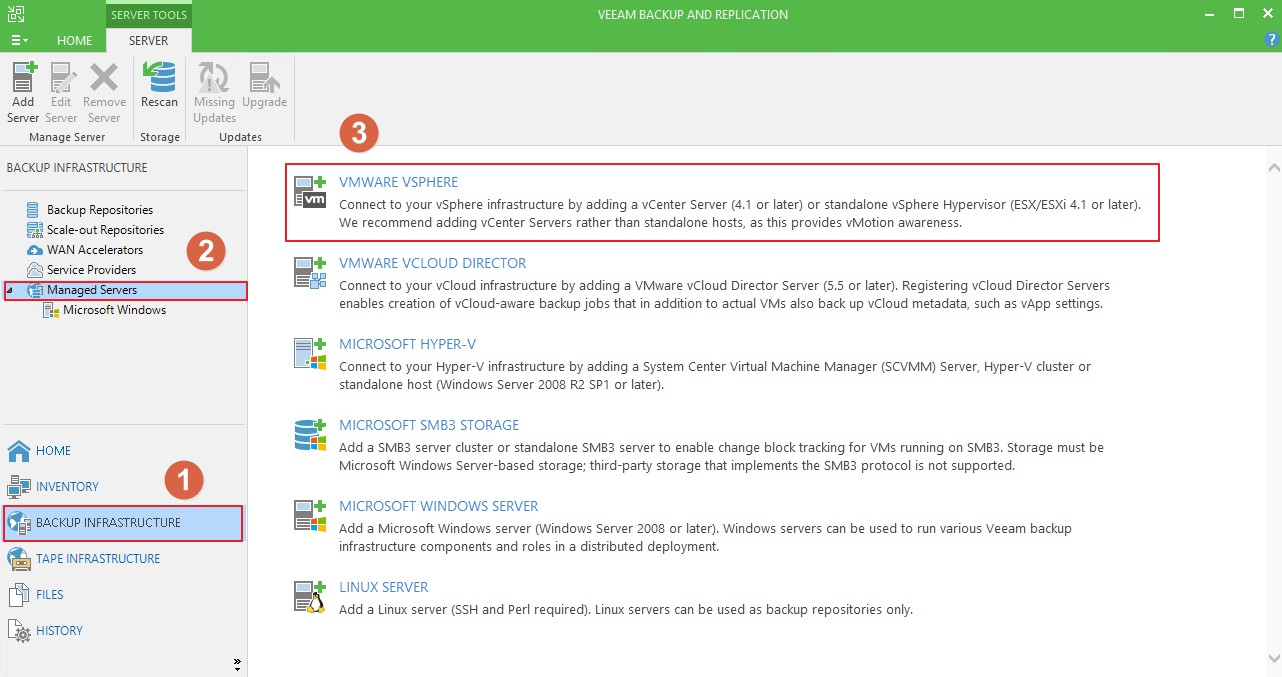Viewport: 1282px width, 677px height.
Task: Open the TAPE INFRASTRUCTURE view
Action: click(x=97, y=559)
